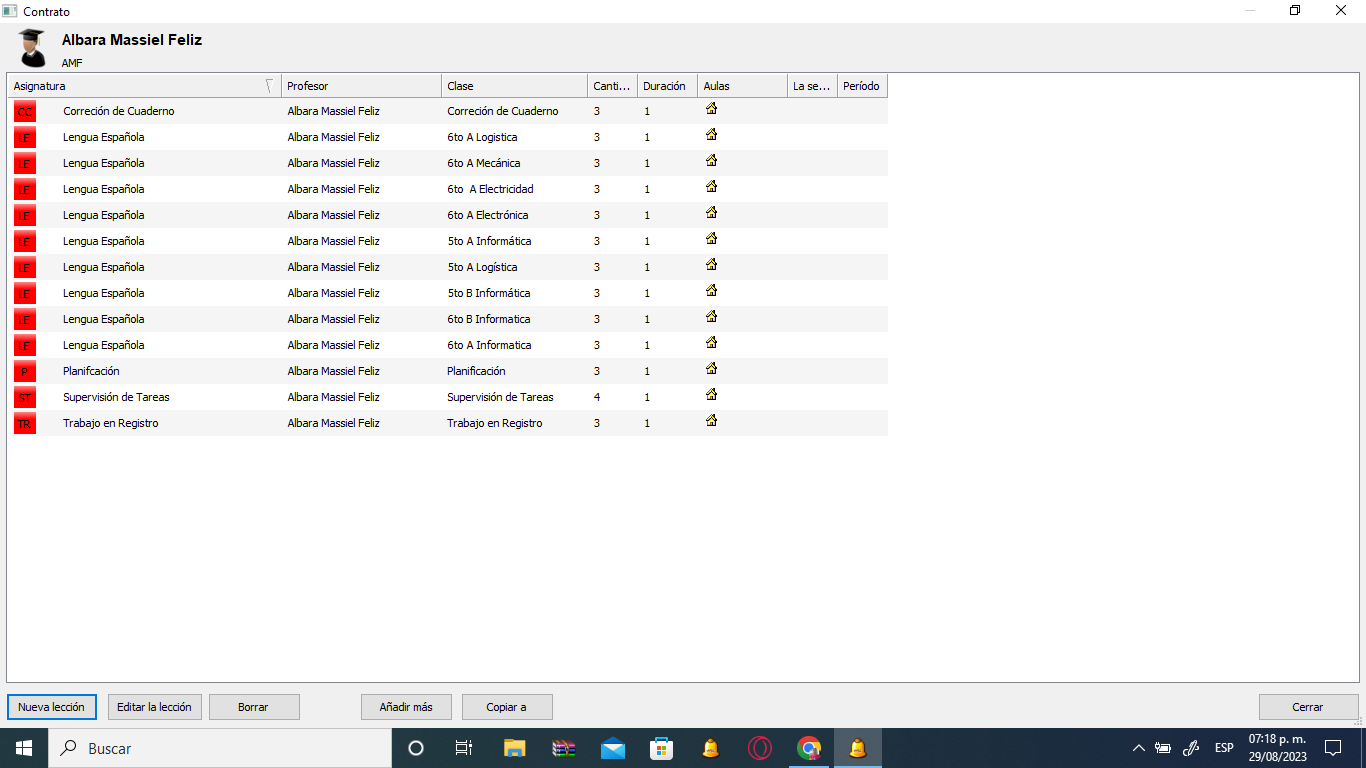The width and height of the screenshot is (1366, 768).
Task: Click the teacher graduate avatar icon
Action: 32,48
